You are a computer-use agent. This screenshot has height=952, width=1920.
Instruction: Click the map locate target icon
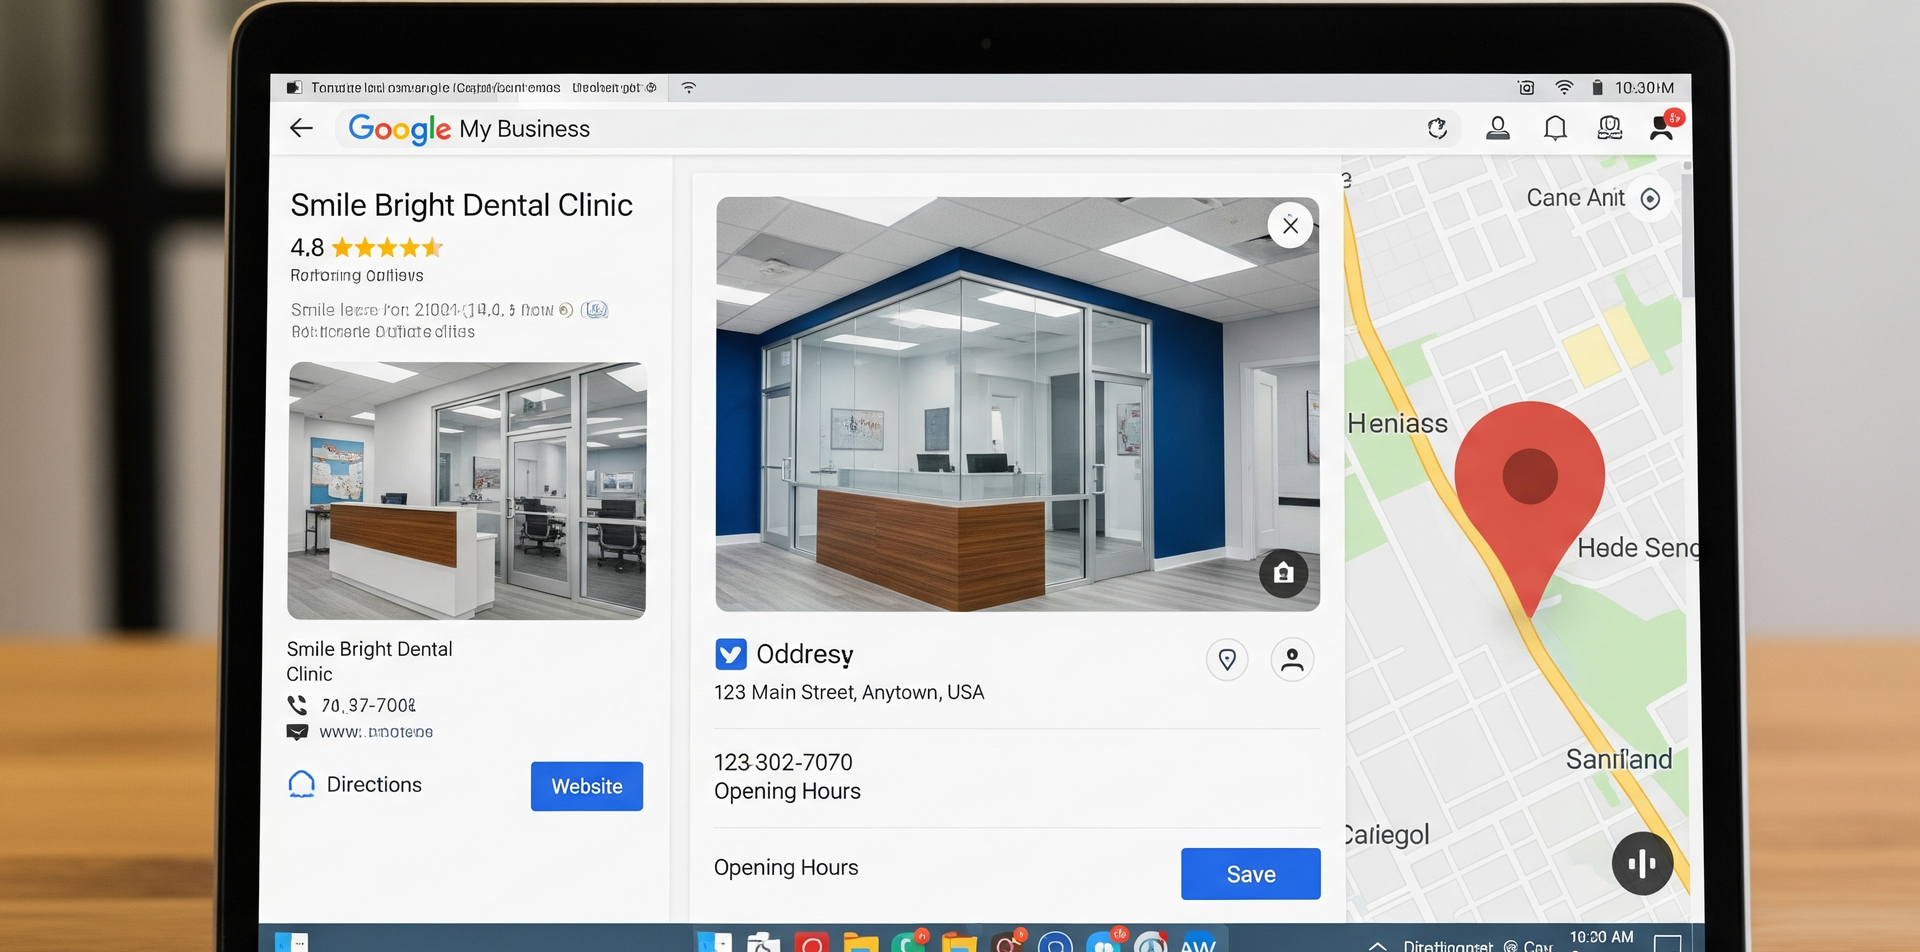1651,199
